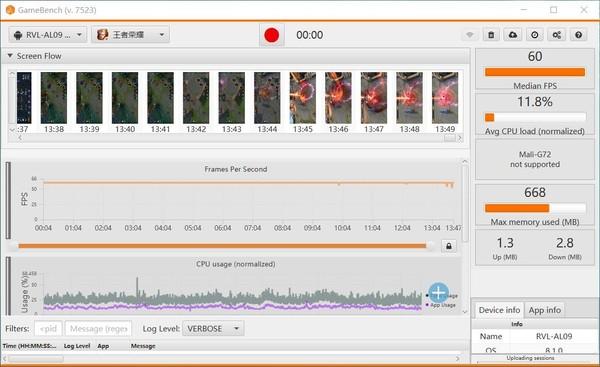
Task: Click the Screen Flow right scroll arrow
Action: pos(460,138)
